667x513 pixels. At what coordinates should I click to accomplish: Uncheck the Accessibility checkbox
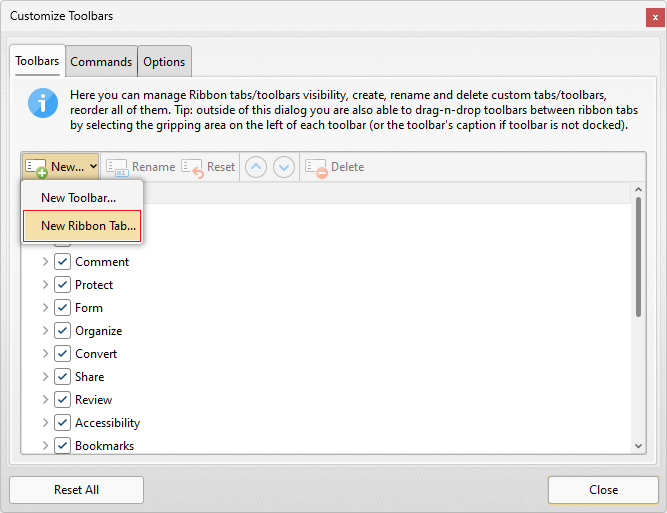[x=63, y=422]
